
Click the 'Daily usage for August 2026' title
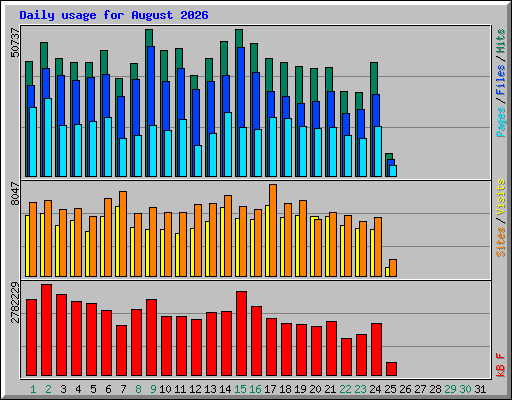click(114, 15)
